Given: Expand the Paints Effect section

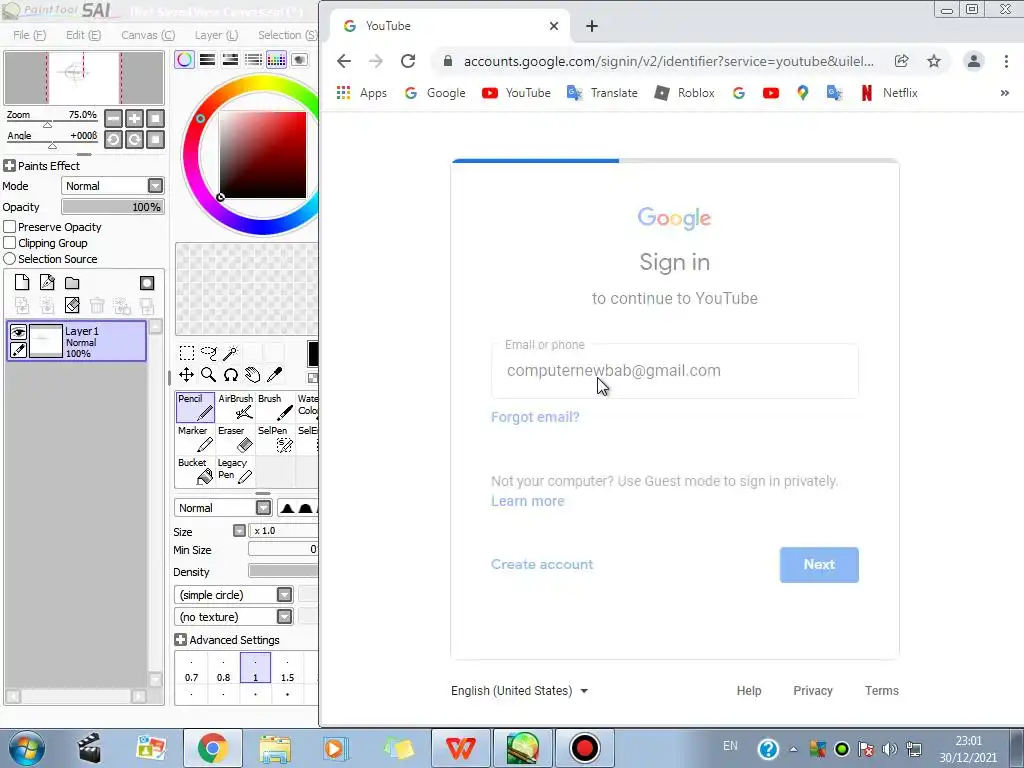Looking at the screenshot, I should coord(9,166).
